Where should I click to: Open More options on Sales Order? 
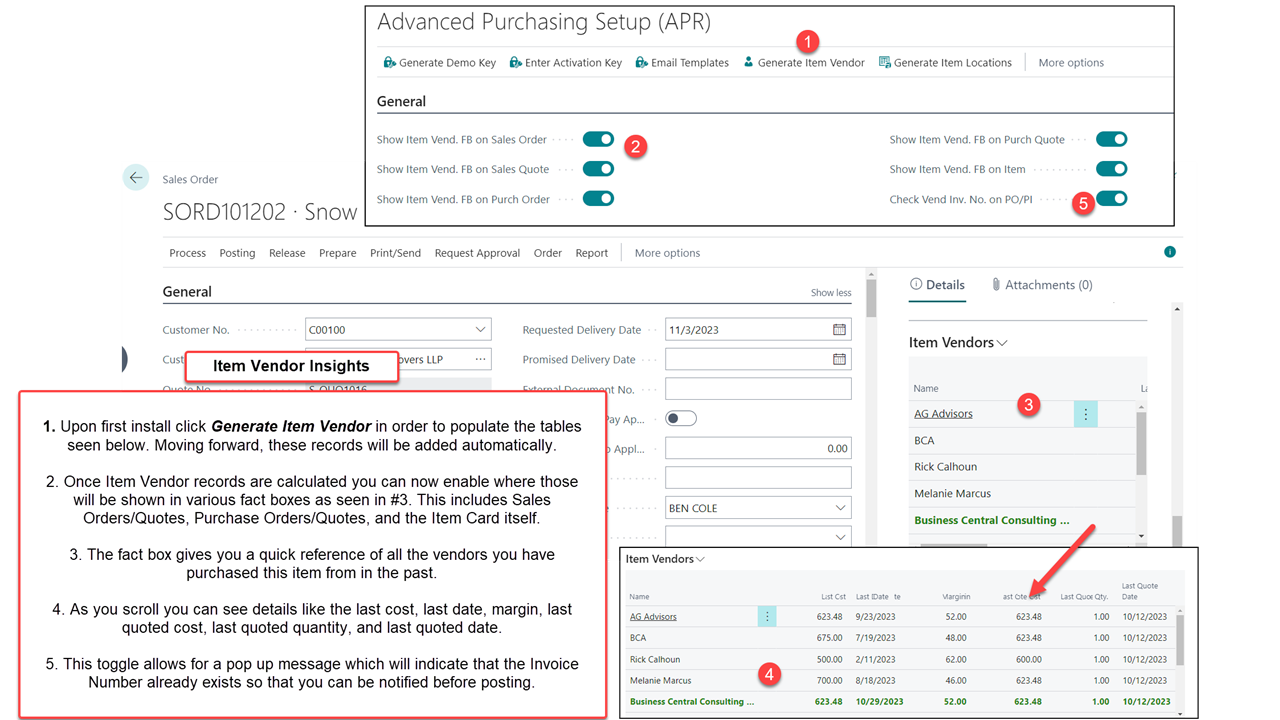click(x=667, y=253)
